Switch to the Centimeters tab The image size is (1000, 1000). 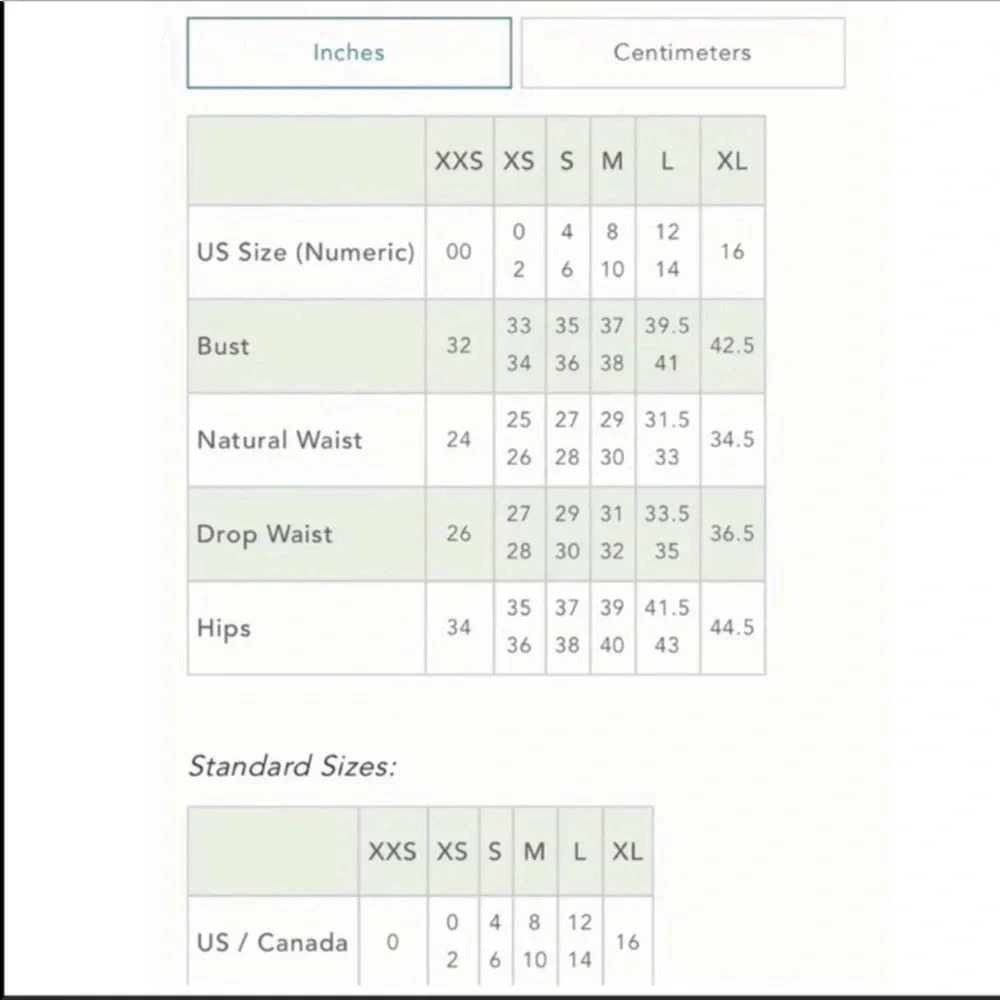682,53
